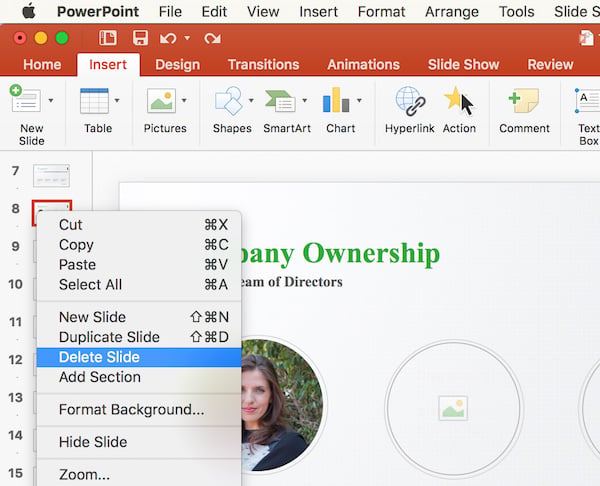Add a Comment with ribbon icon

click(x=524, y=101)
